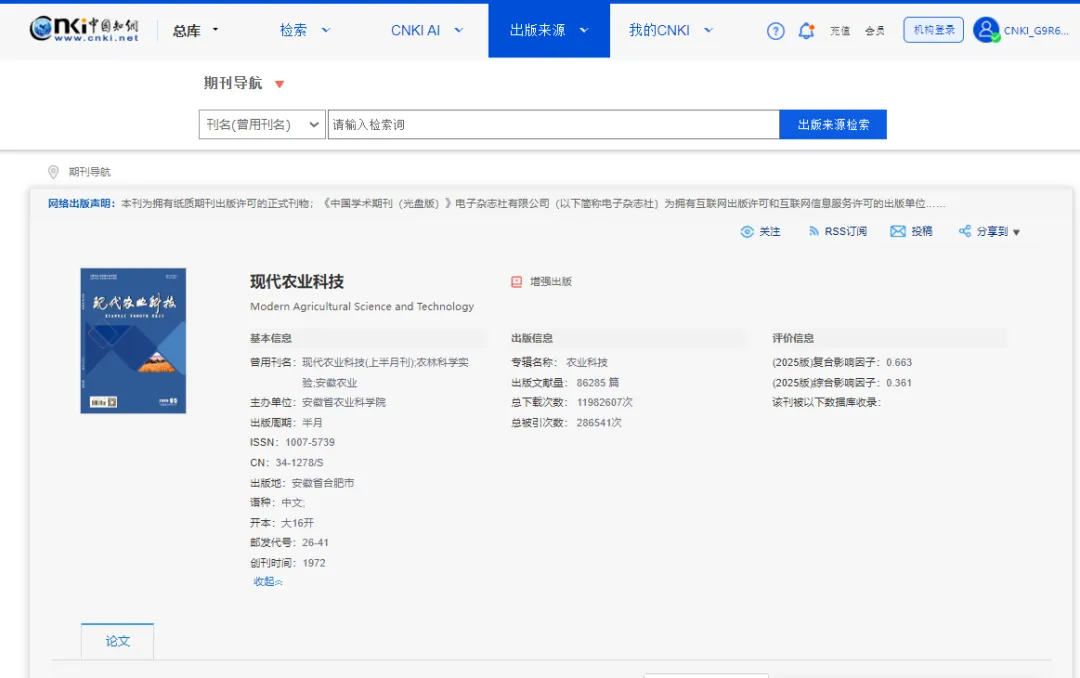Click the 投稿 submission link
The width and height of the screenshot is (1080, 678).
pyautogui.click(x=922, y=232)
